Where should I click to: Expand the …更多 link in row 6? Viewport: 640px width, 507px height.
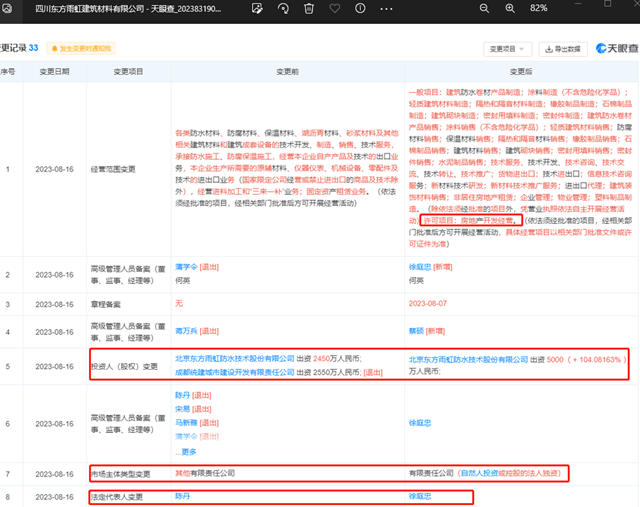[186, 452]
